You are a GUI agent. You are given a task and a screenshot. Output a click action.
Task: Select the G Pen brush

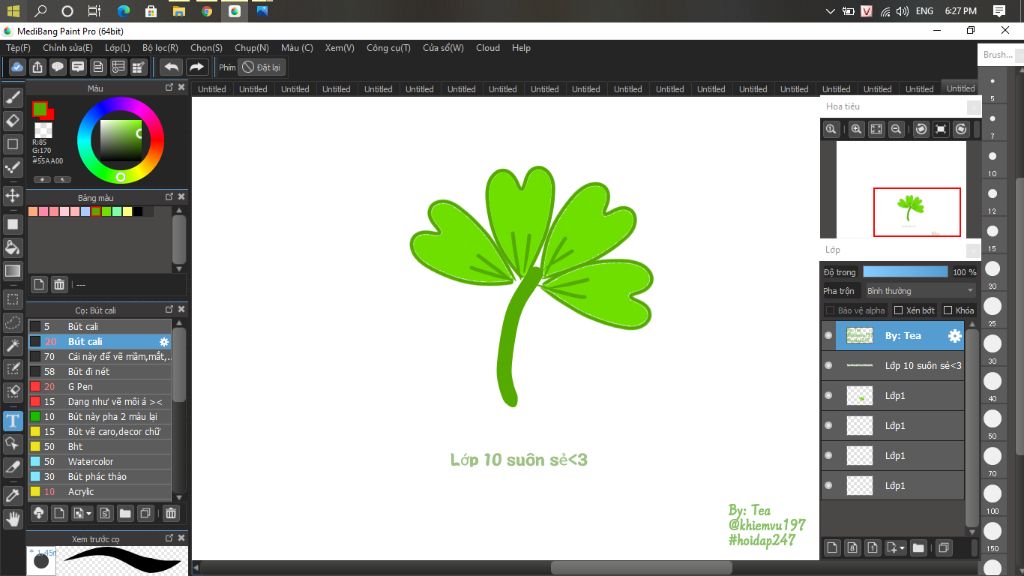coord(100,387)
